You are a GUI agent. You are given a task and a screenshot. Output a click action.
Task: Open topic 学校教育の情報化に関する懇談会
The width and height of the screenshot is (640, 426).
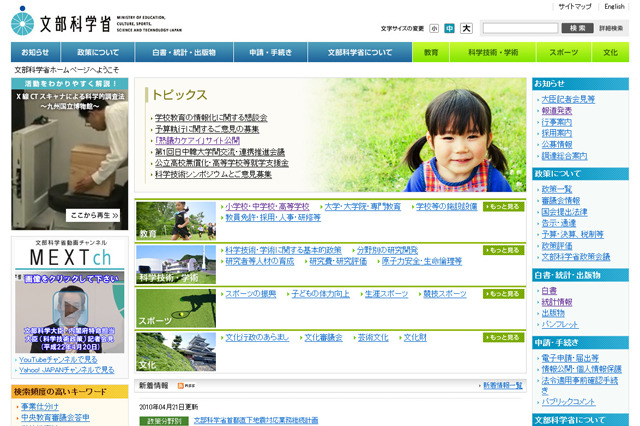coord(211,118)
